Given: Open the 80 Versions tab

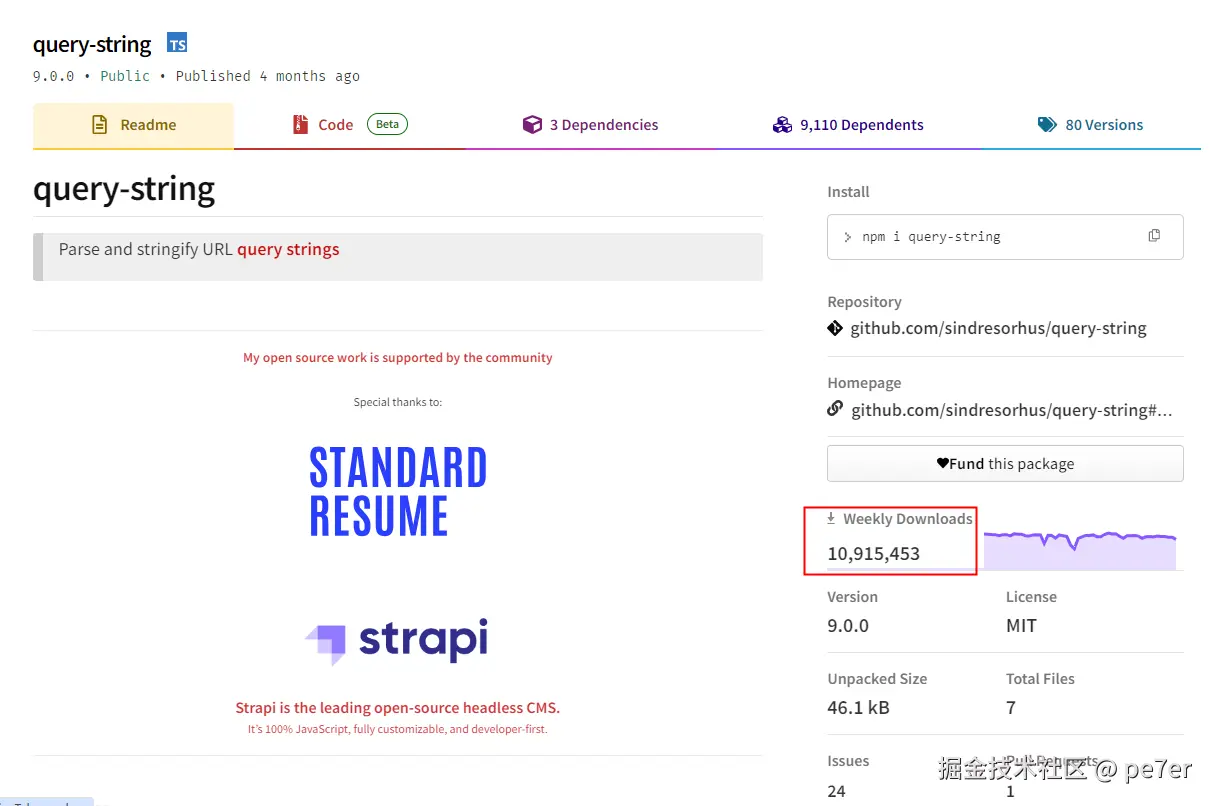Looking at the screenshot, I should [x=1090, y=126].
